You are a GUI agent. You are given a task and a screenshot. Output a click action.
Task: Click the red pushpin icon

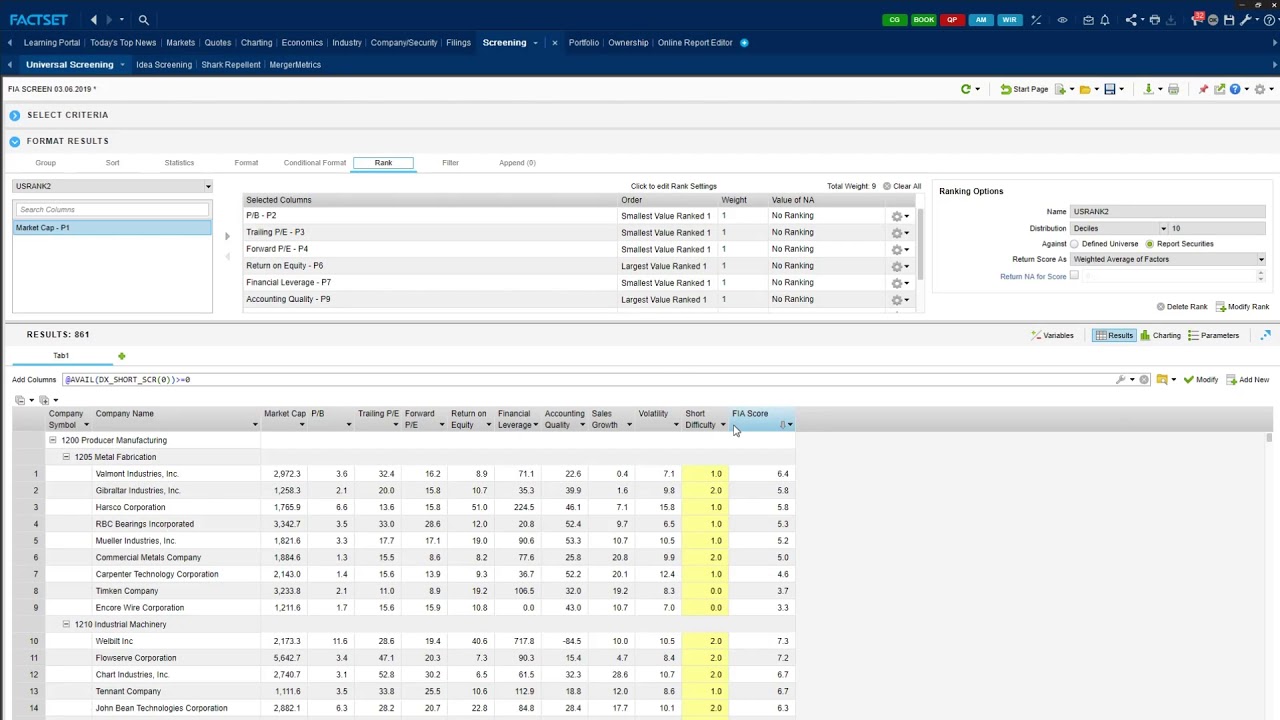[1203, 90]
